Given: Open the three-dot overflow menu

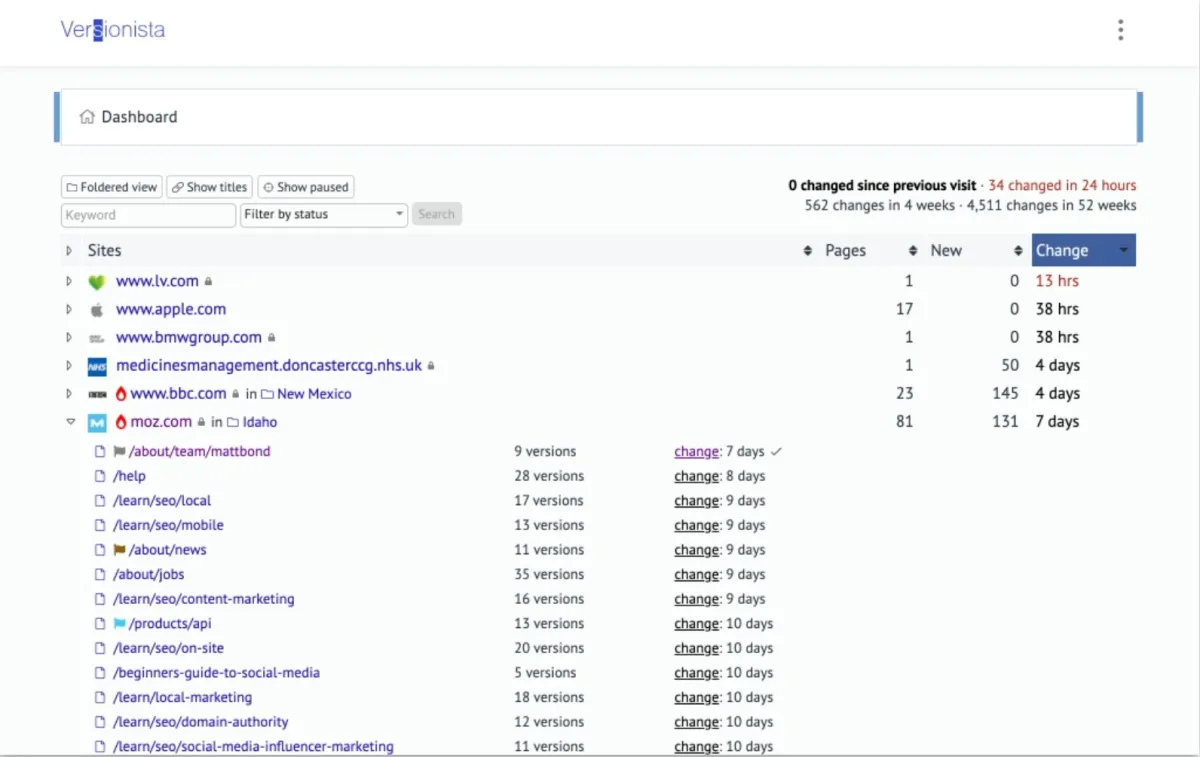Looking at the screenshot, I should [x=1120, y=30].
